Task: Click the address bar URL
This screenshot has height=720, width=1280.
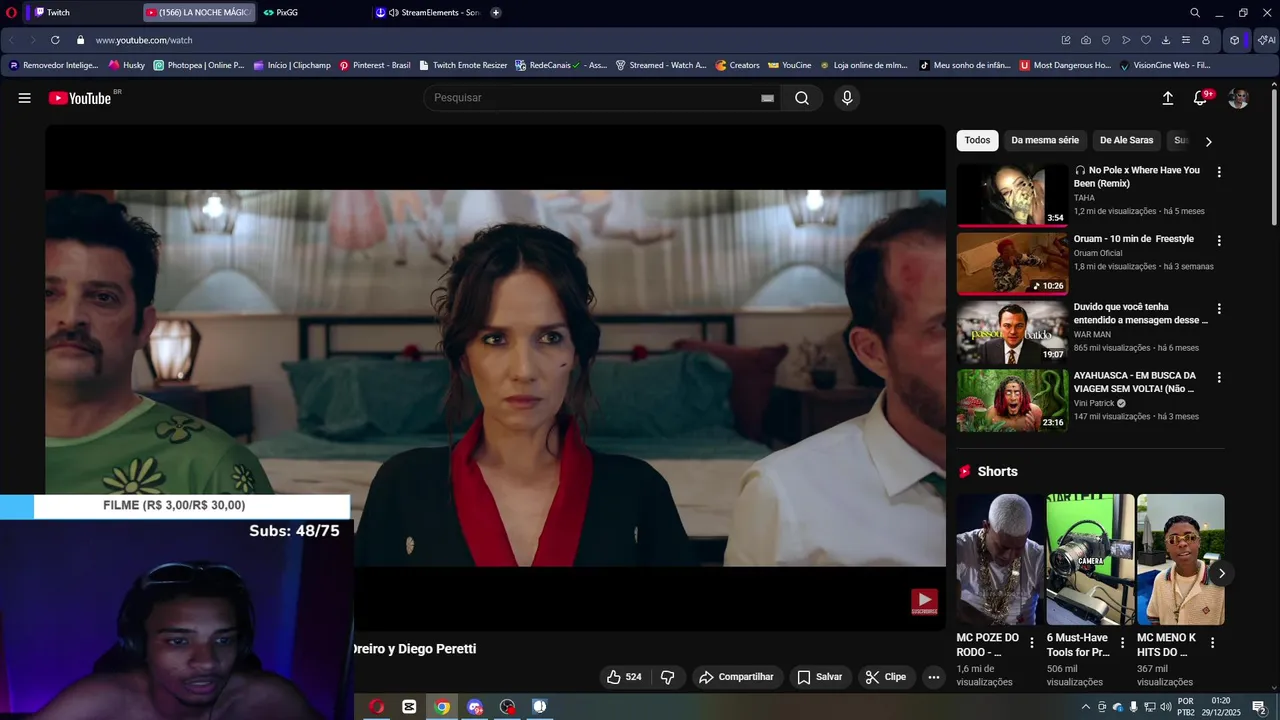Action: (144, 40)
